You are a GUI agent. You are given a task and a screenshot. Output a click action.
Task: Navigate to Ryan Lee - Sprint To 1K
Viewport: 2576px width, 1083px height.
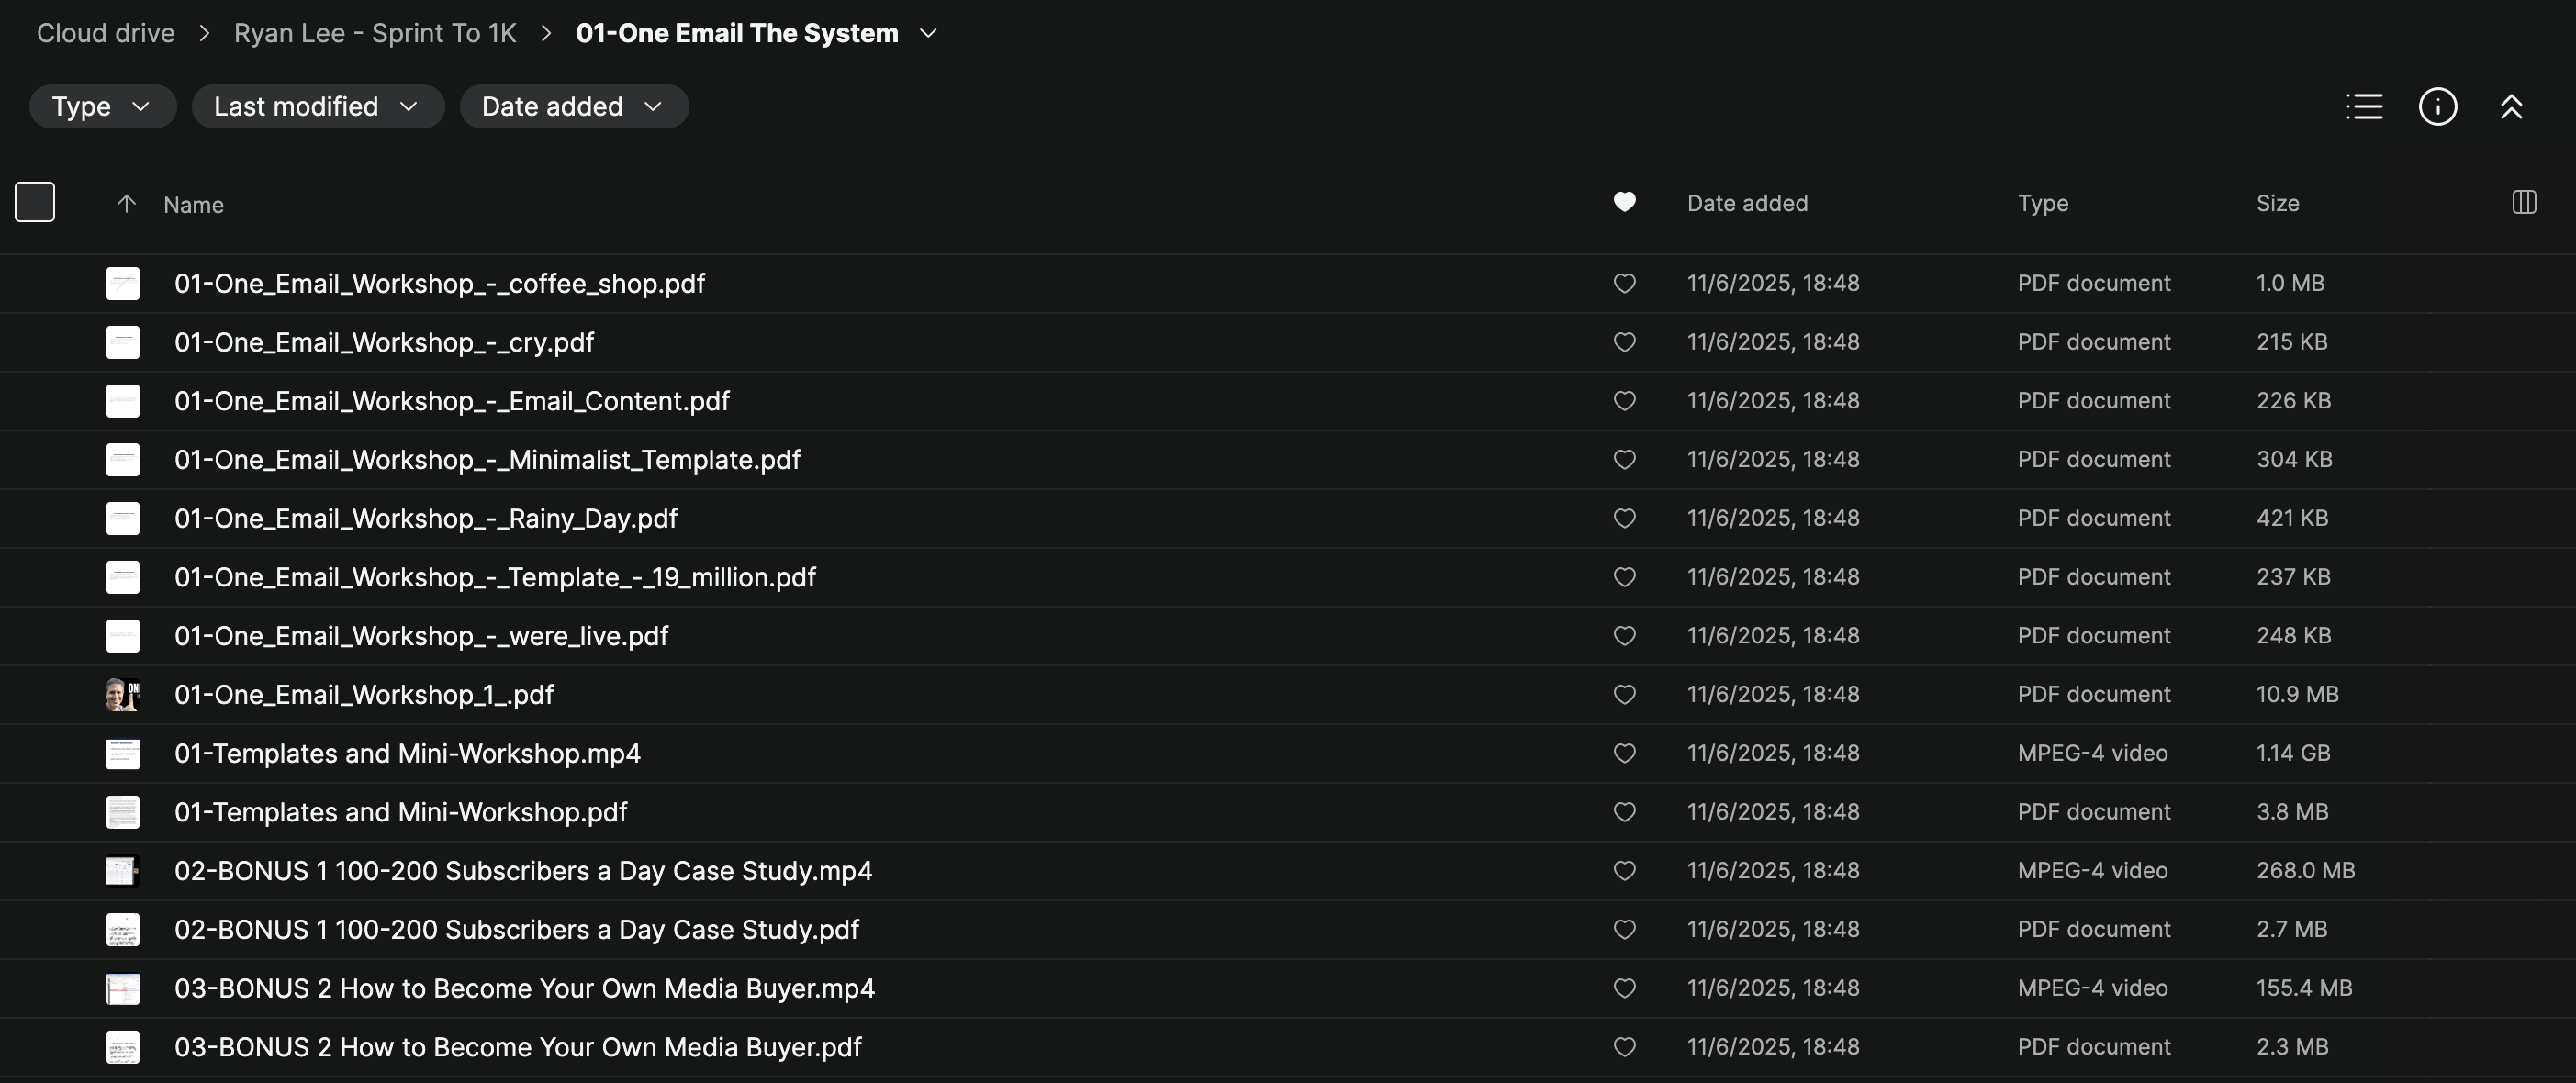click(375, 33)
